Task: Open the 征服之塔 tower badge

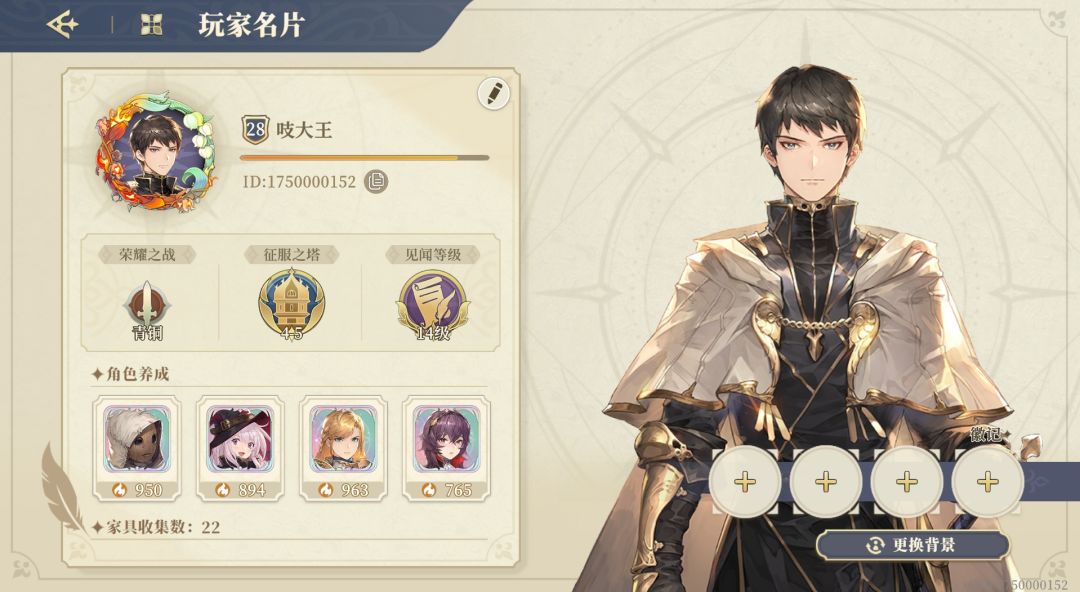Action: (291, 304)
